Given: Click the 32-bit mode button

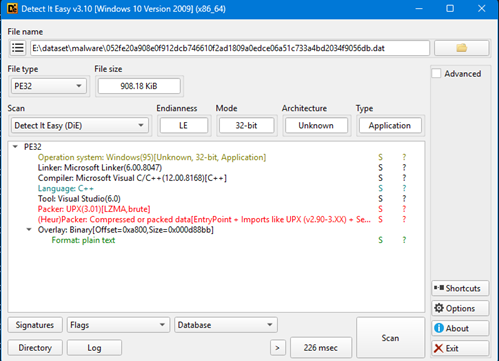Looking at the screenshot, I should tap(246, 126).
